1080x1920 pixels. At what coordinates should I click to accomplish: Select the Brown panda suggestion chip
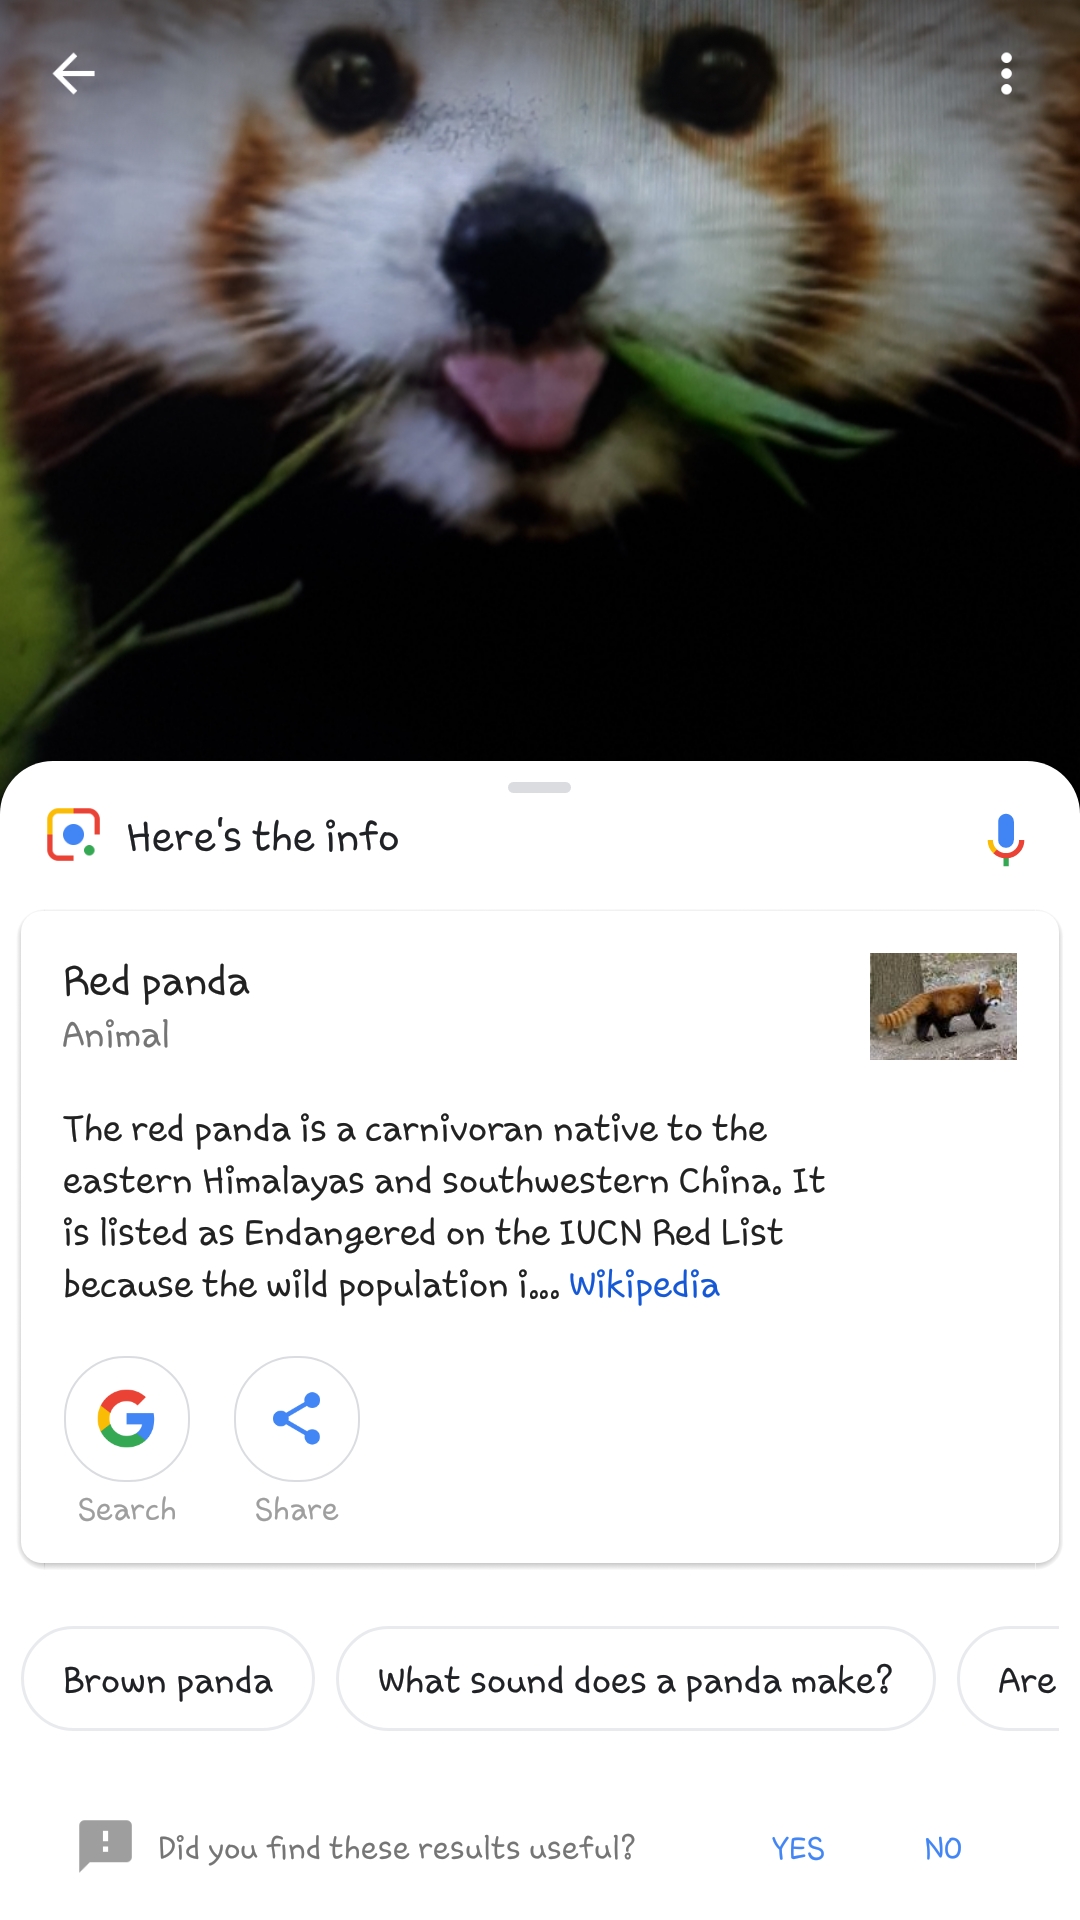point(168,1679)
